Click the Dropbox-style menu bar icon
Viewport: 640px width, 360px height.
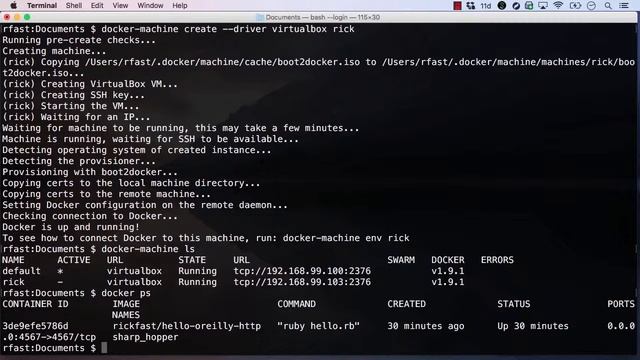[x=471, y=6]
